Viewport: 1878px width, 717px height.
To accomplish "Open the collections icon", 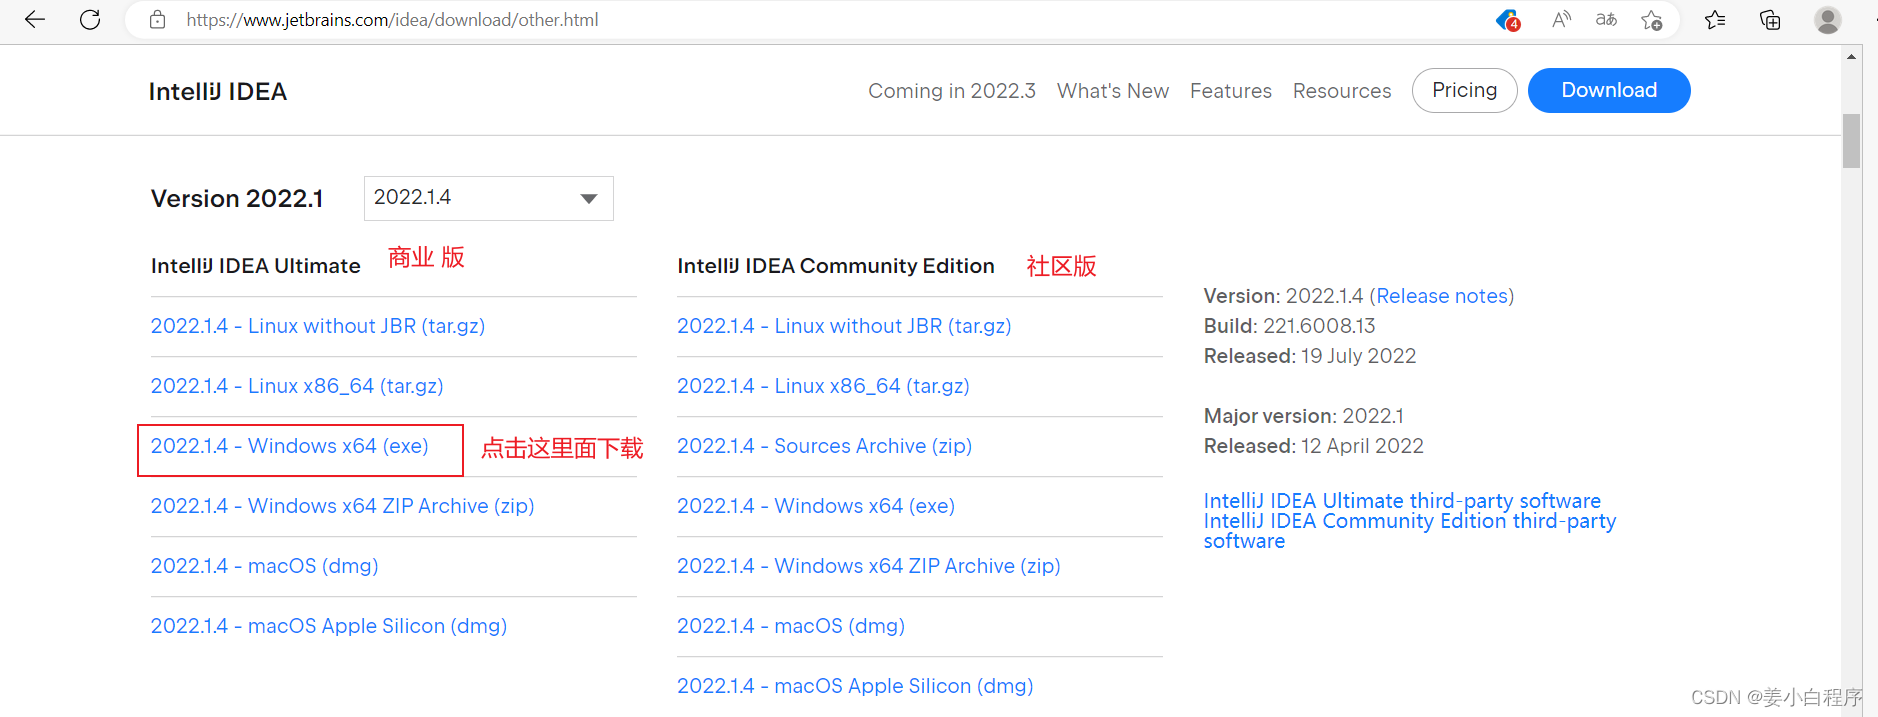I will [1770, 20].
